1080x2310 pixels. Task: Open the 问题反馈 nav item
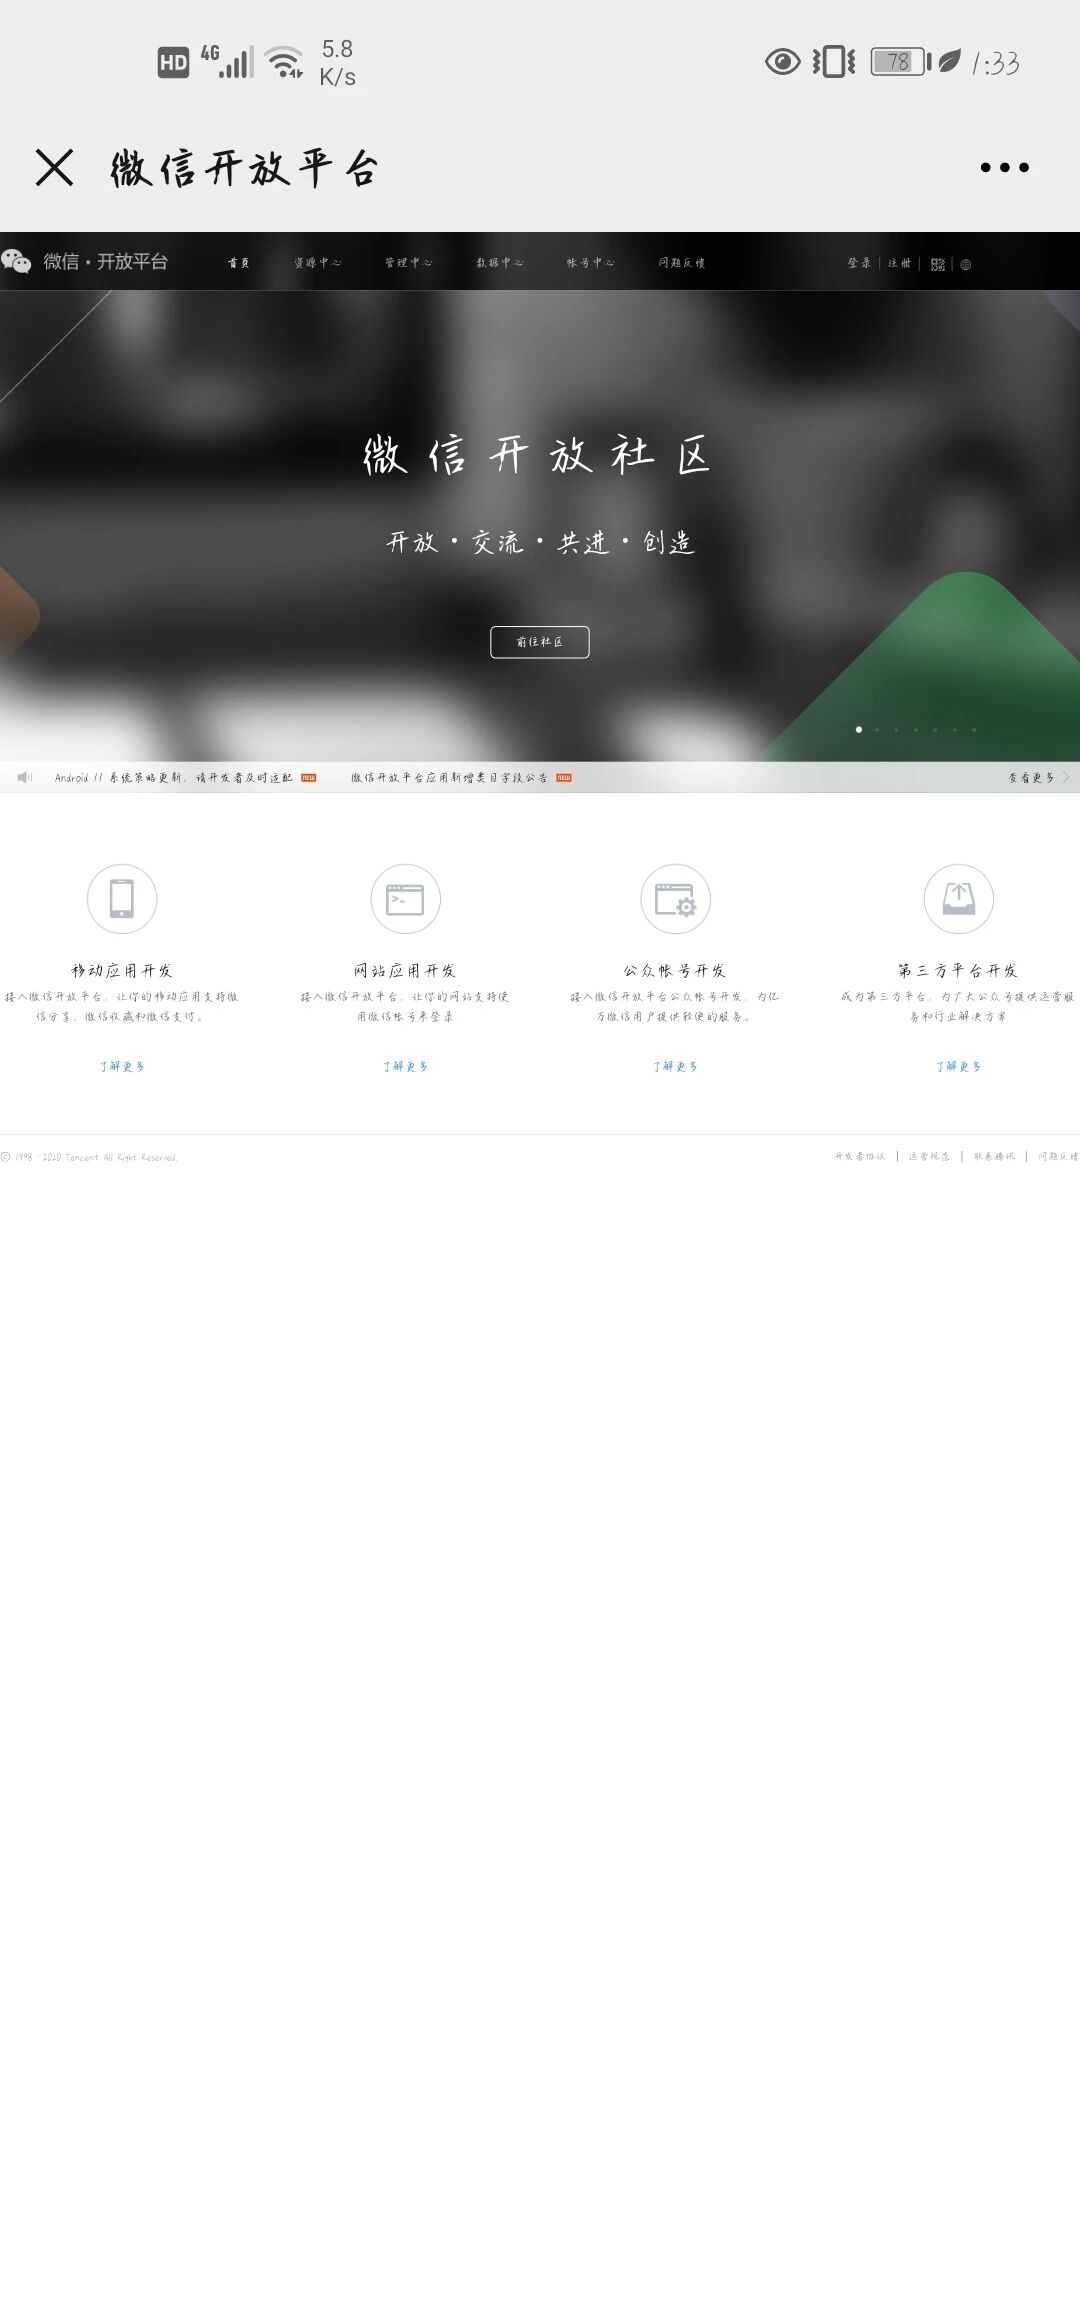(682, 263)
